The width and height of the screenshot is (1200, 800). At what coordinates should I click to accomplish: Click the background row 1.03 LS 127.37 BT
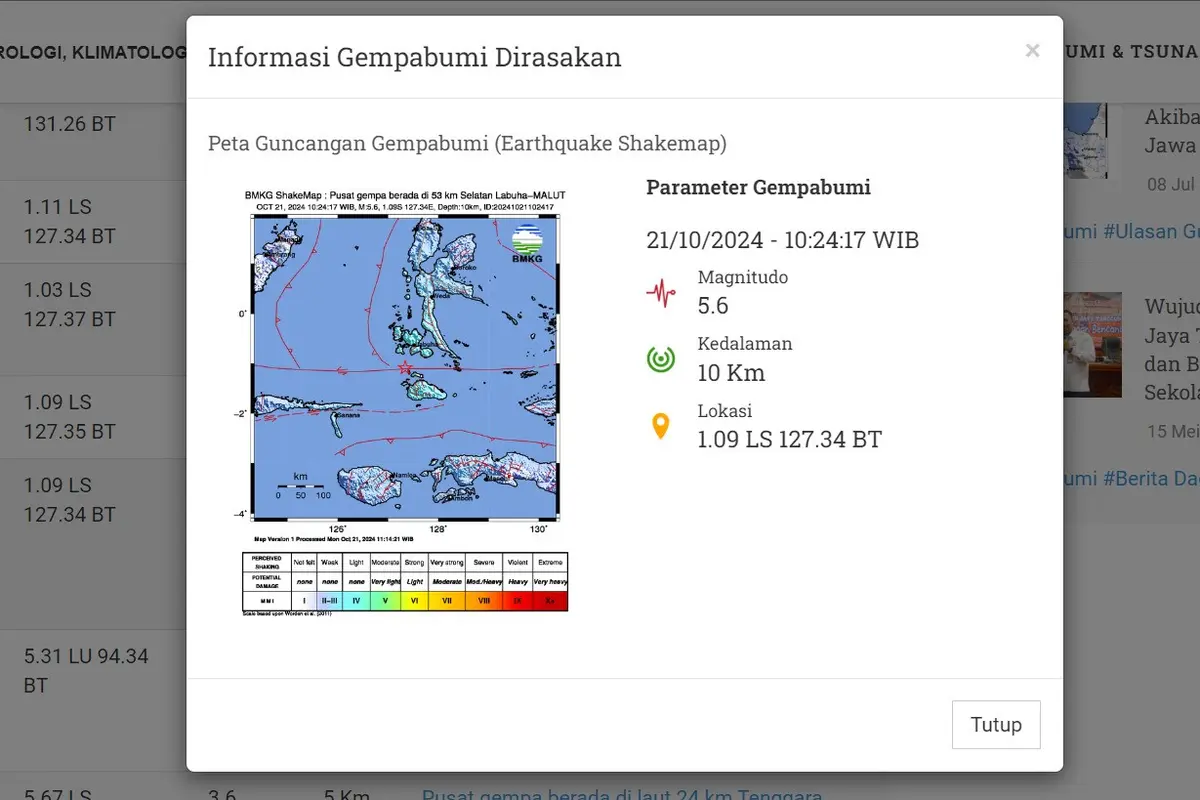pyautogui.click(x=70, y=305)
